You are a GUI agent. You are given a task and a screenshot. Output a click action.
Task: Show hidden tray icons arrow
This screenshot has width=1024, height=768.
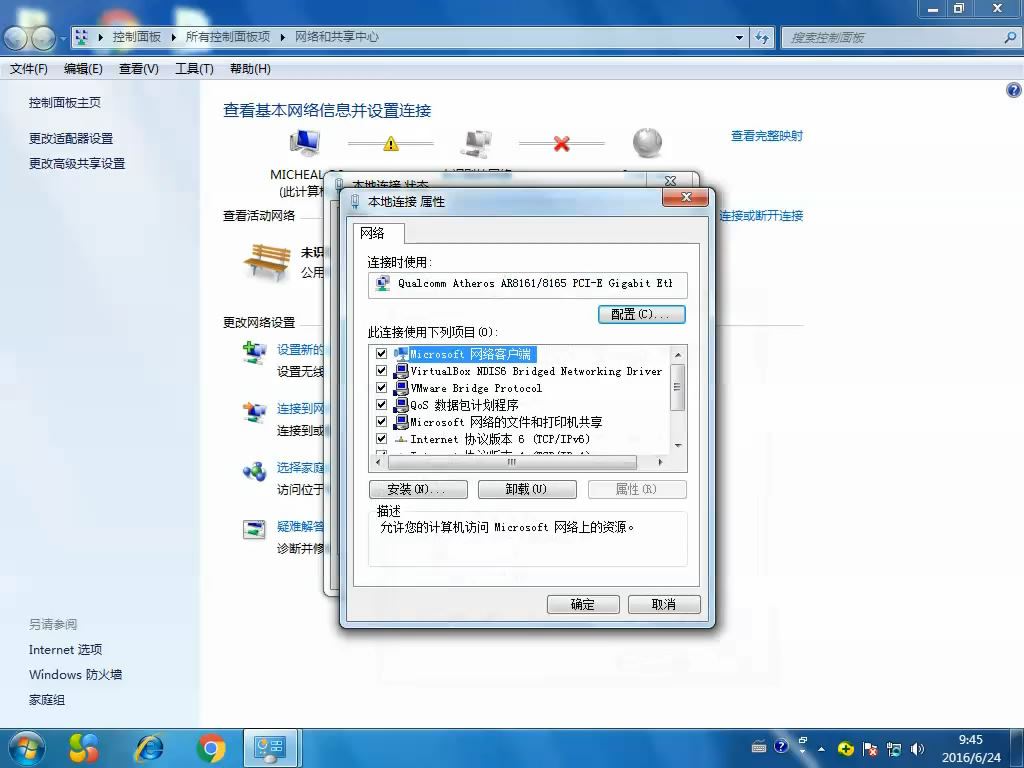821,748
